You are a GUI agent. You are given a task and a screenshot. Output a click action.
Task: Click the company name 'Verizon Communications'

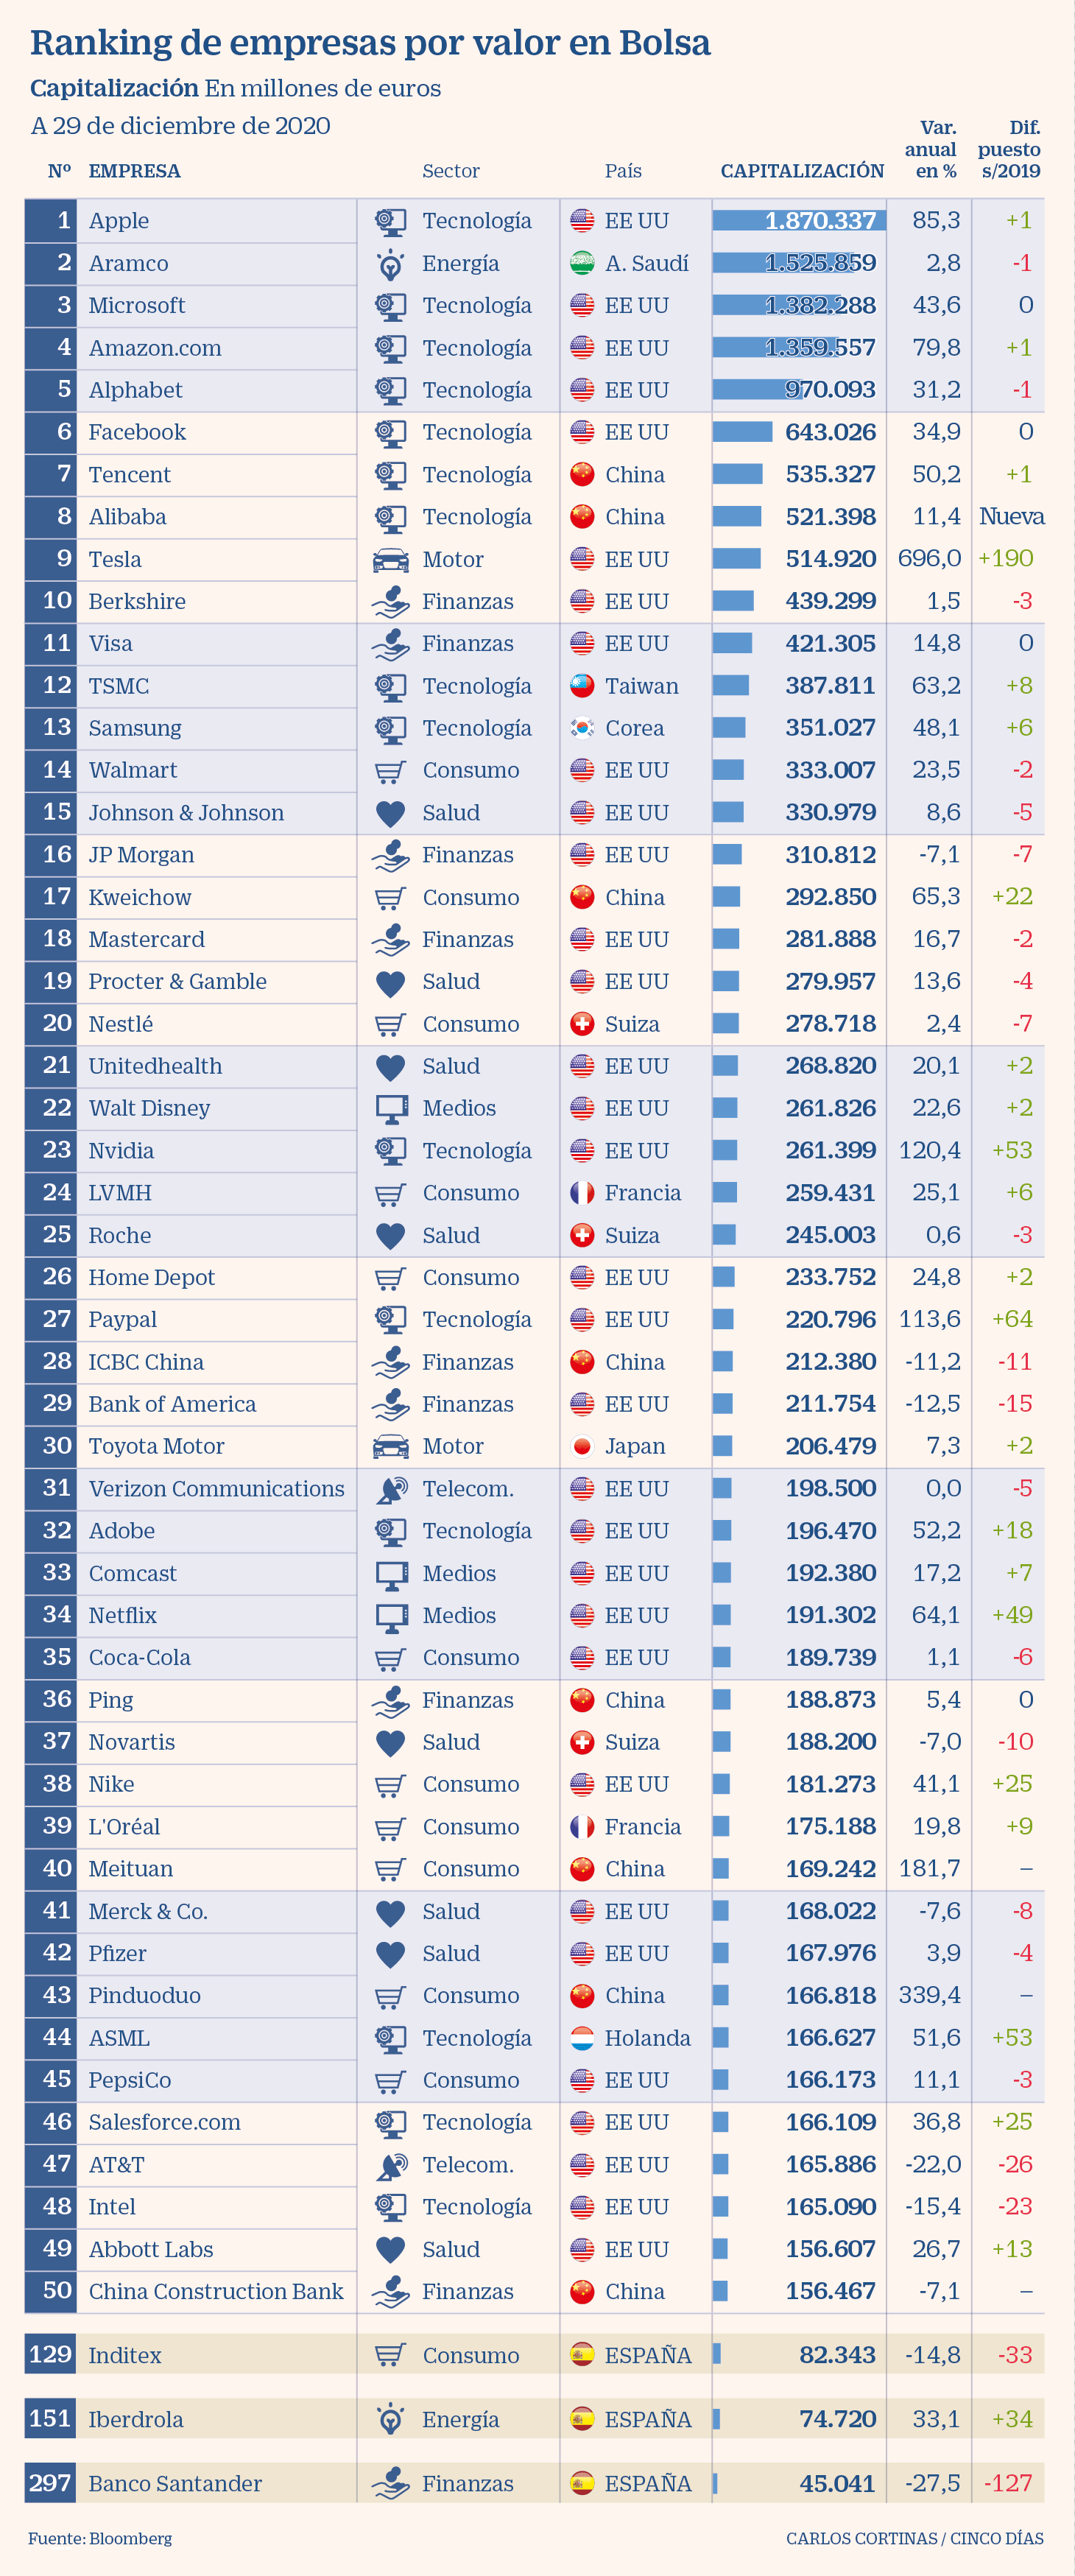click(216, 1489)
